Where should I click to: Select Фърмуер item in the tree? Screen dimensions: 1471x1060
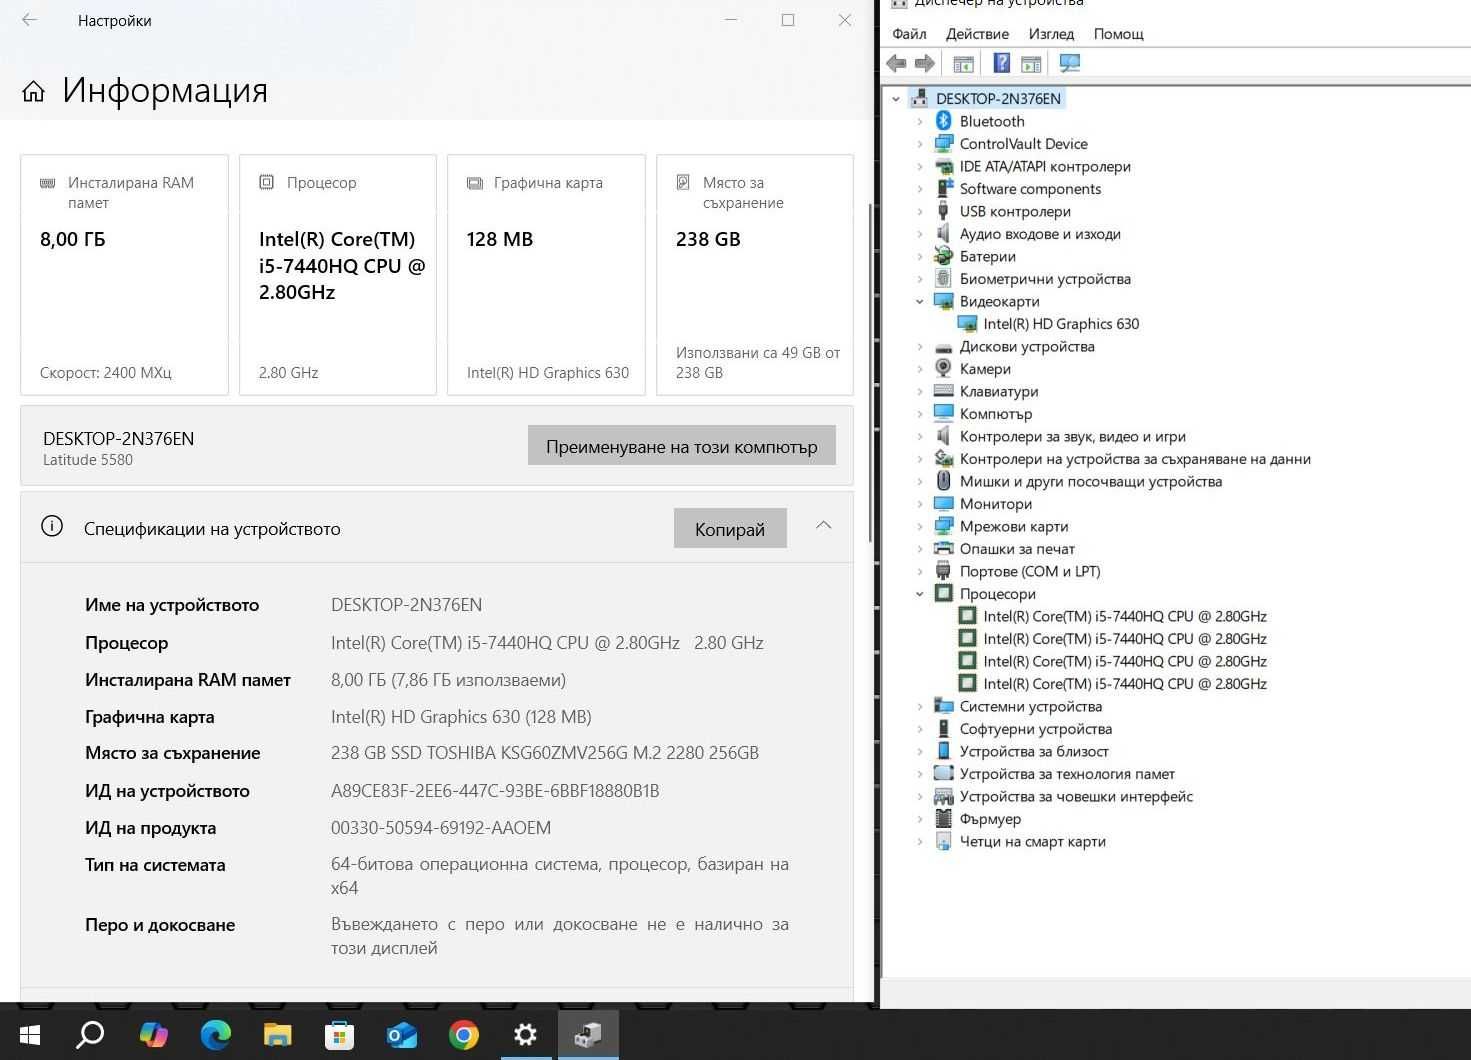click(990, 819)
